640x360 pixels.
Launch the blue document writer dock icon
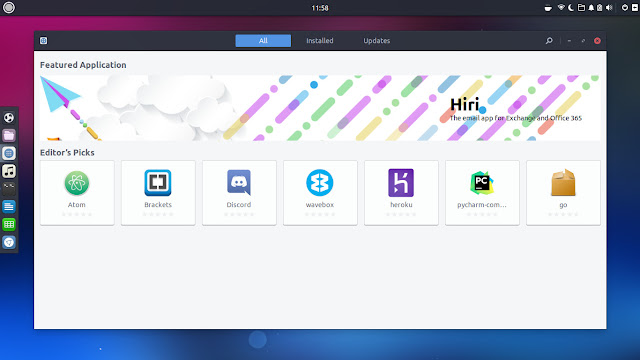tap(9, 207)
